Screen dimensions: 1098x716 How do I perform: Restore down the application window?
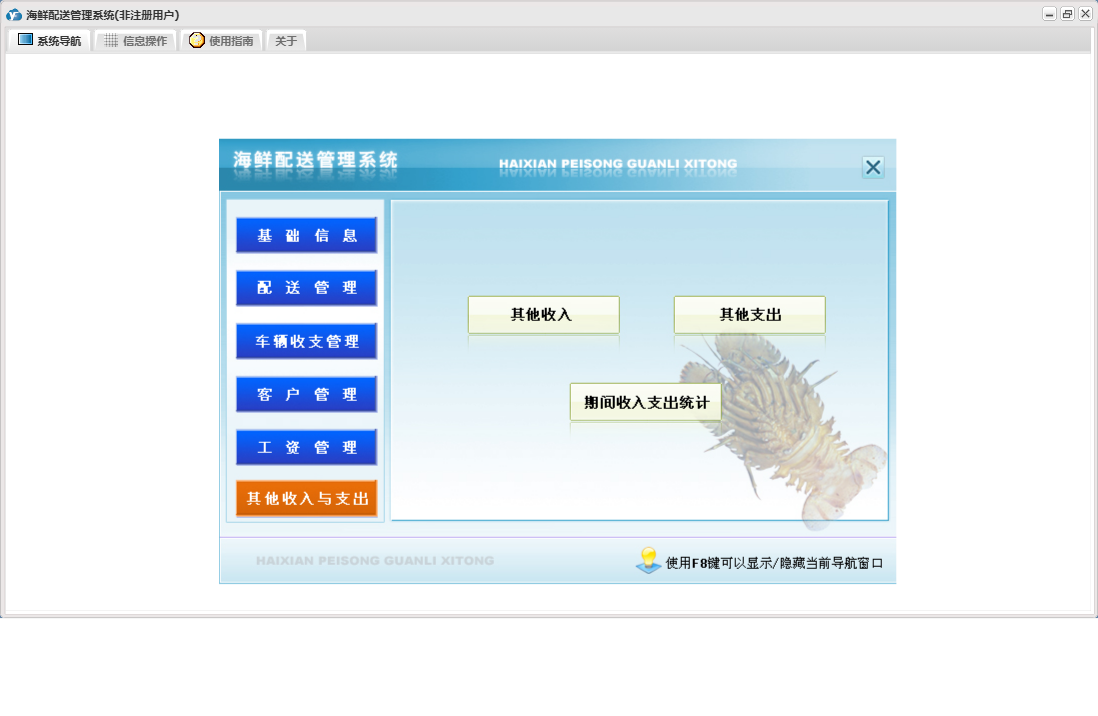pyautogui.click(x=1067, y=14)
